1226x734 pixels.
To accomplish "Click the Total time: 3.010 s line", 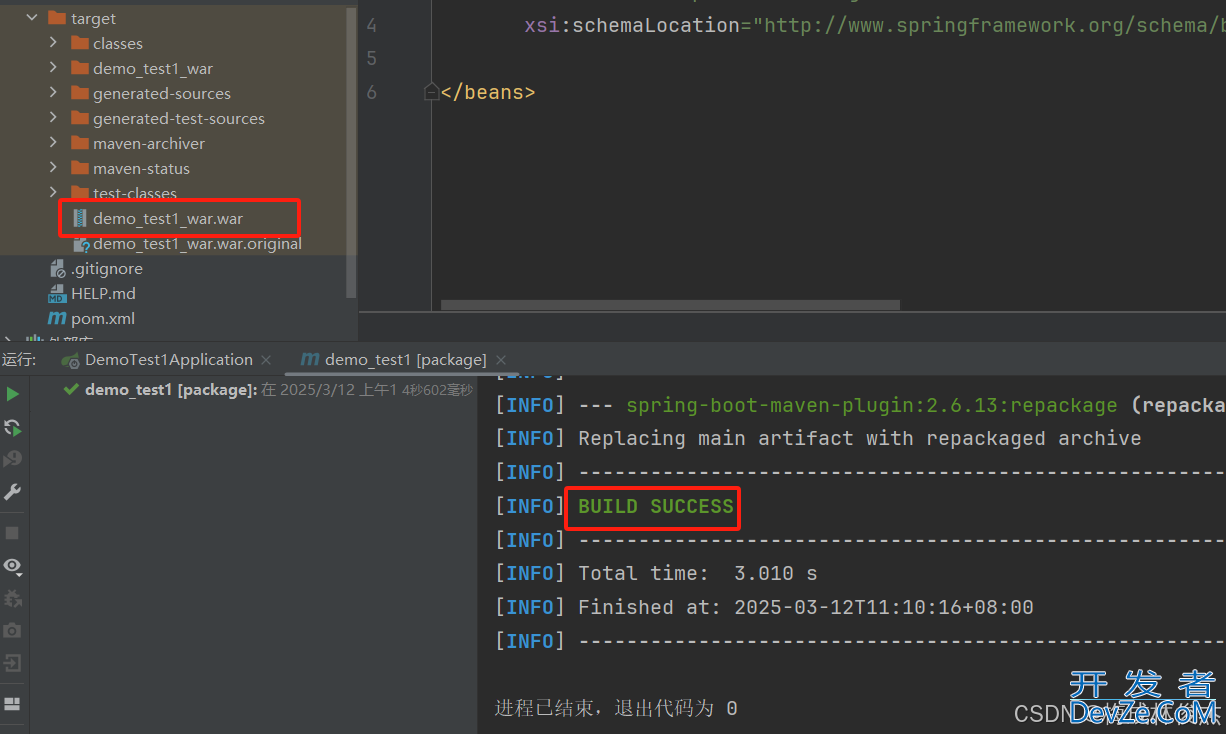I will point(698,573).
